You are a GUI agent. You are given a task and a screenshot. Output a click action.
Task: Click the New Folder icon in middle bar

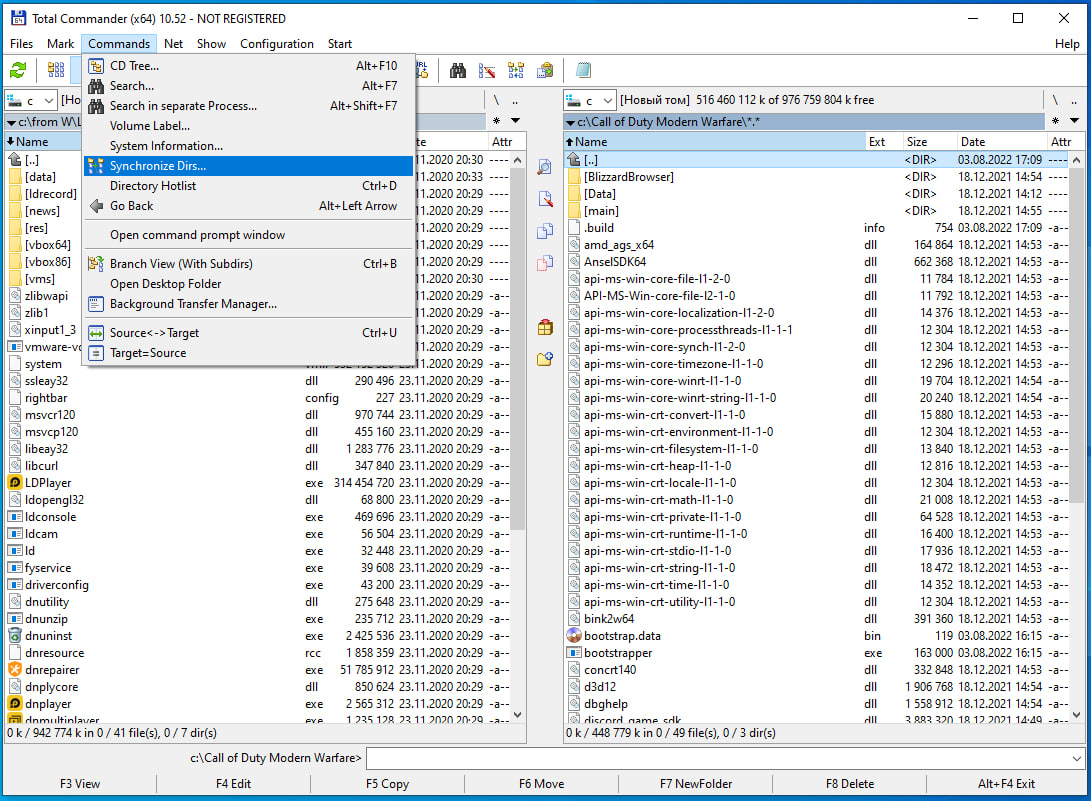tap(545, 359)
